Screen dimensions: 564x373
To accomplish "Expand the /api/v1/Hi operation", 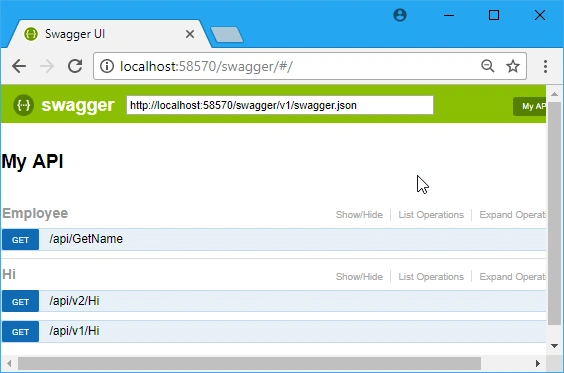I will point(74,331).
